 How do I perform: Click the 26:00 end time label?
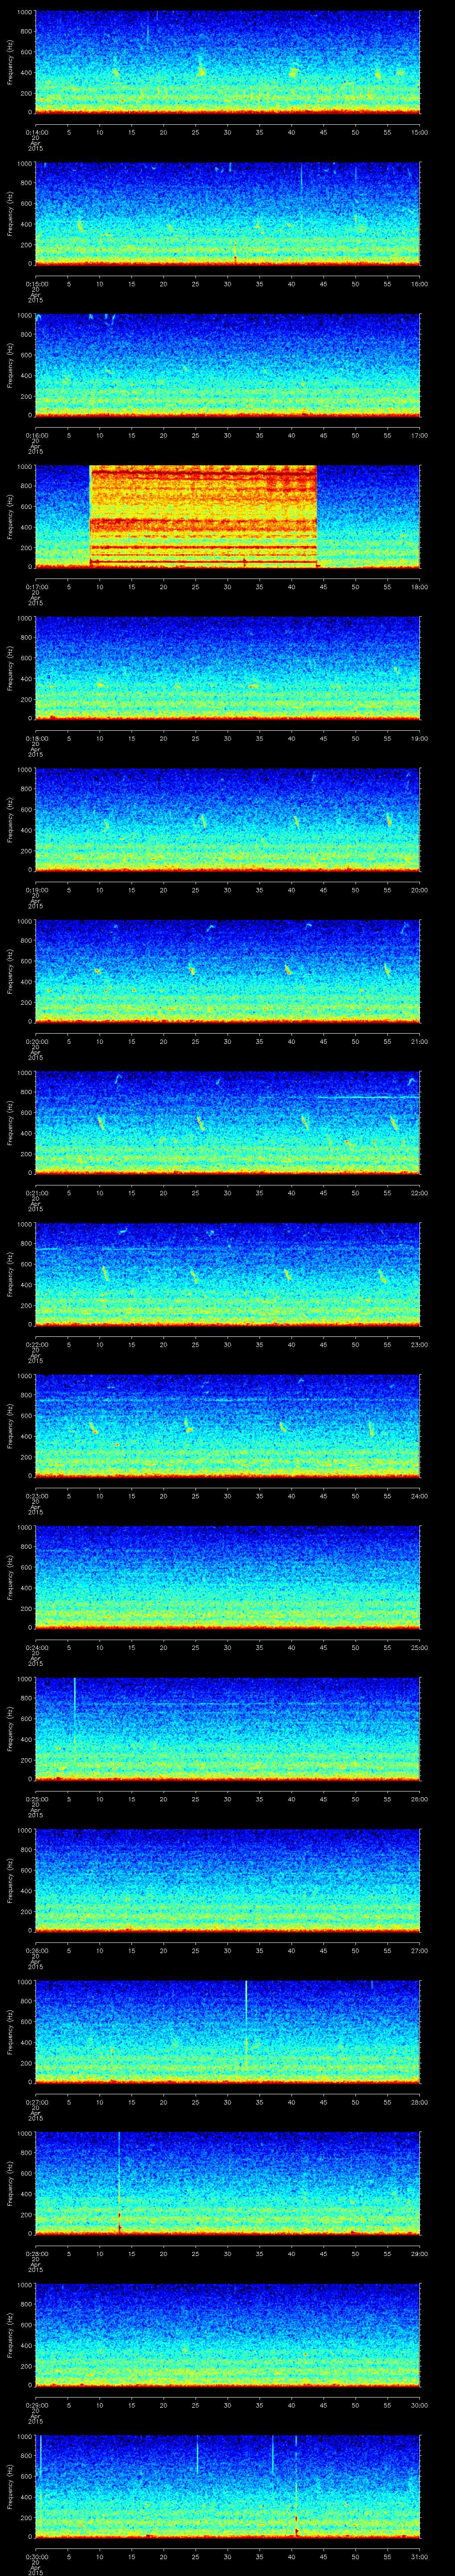pos(419,1799)
